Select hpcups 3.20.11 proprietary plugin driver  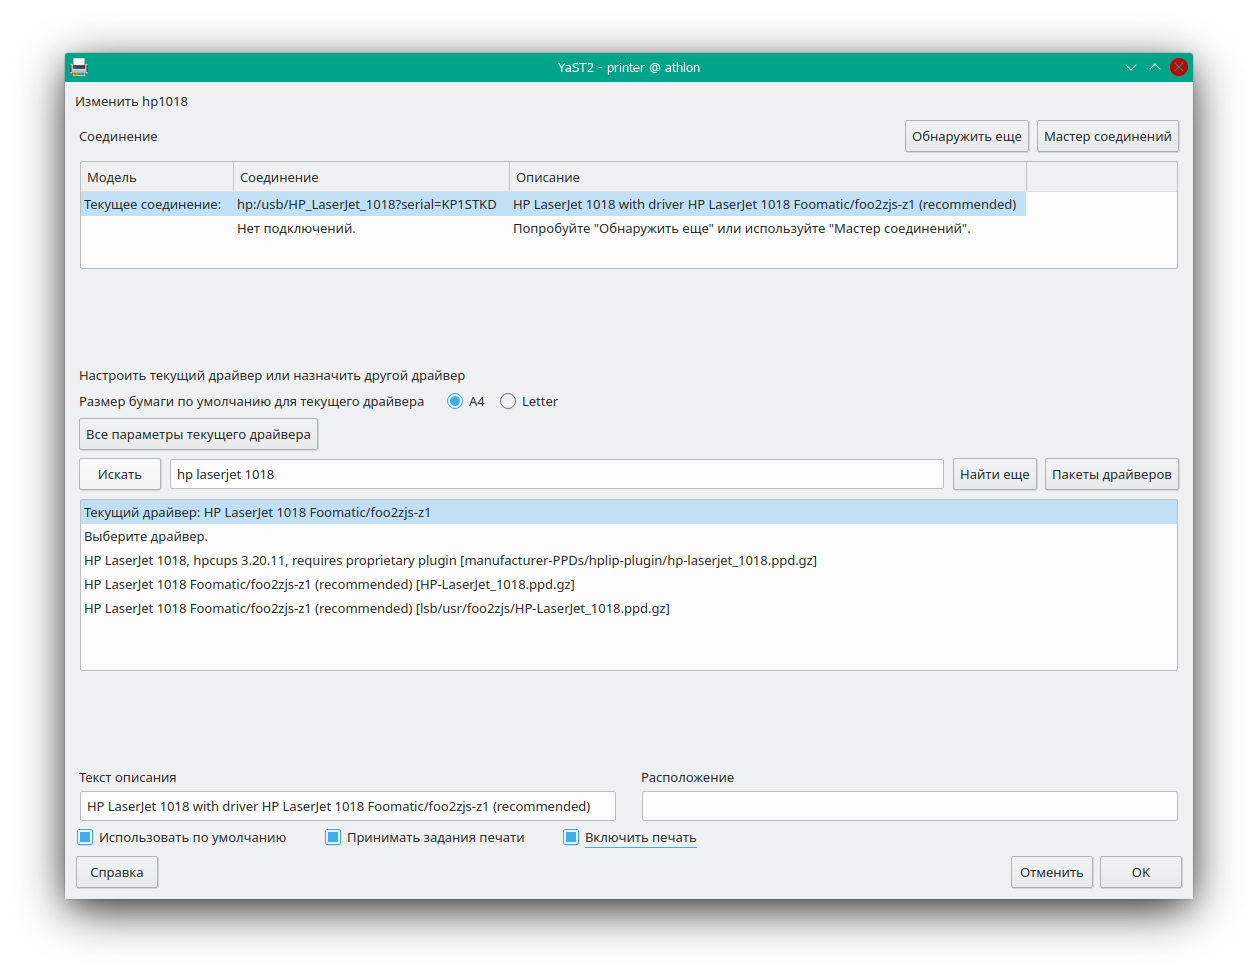pyautogui.click(x=629, y=560)
